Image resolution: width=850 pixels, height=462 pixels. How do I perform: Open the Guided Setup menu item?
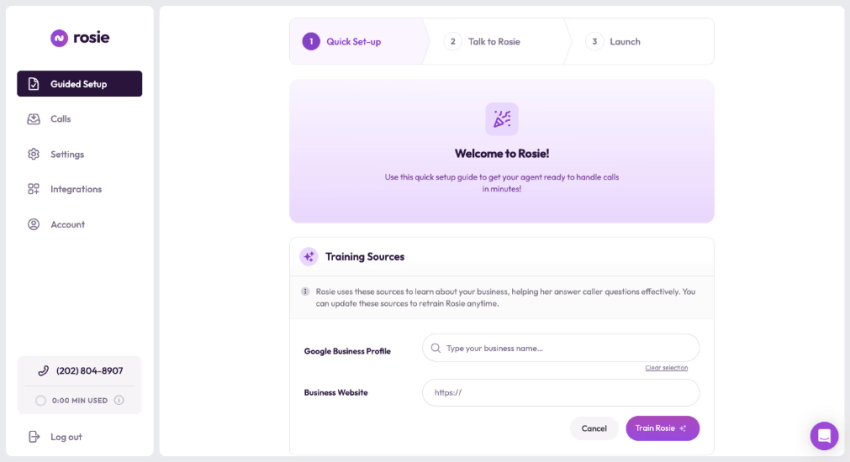pos(79,84)
